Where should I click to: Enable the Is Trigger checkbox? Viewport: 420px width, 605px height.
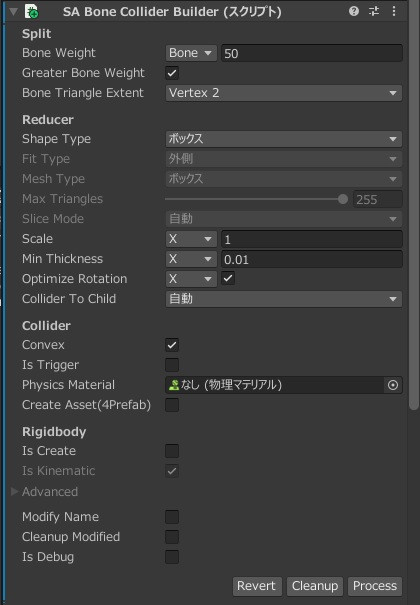[172, 365]
